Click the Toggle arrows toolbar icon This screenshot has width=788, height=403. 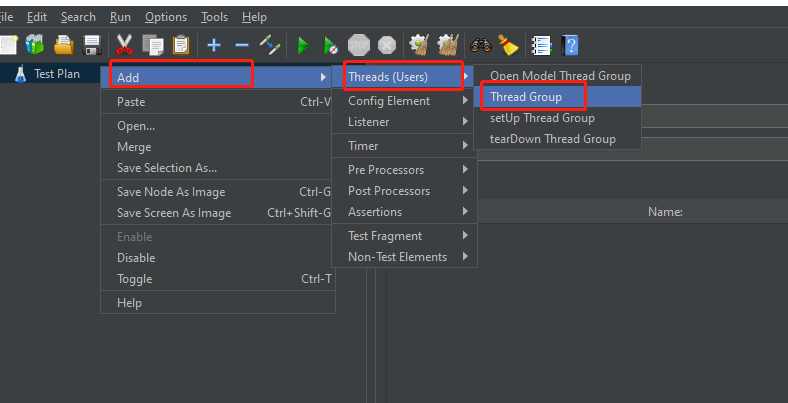pos(270,45)
